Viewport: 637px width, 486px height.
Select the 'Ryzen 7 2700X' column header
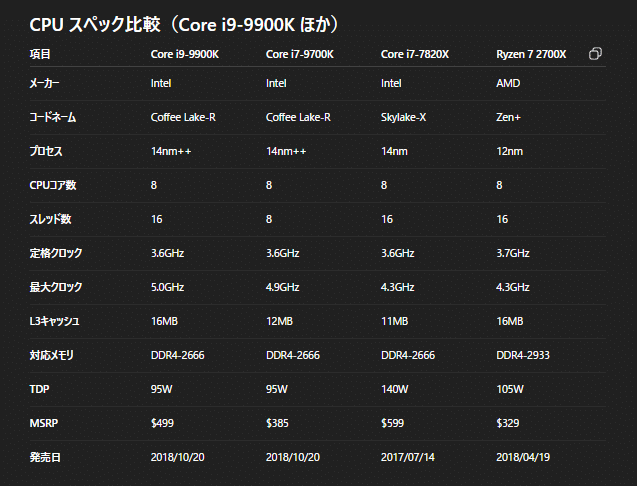pos(531,54)
